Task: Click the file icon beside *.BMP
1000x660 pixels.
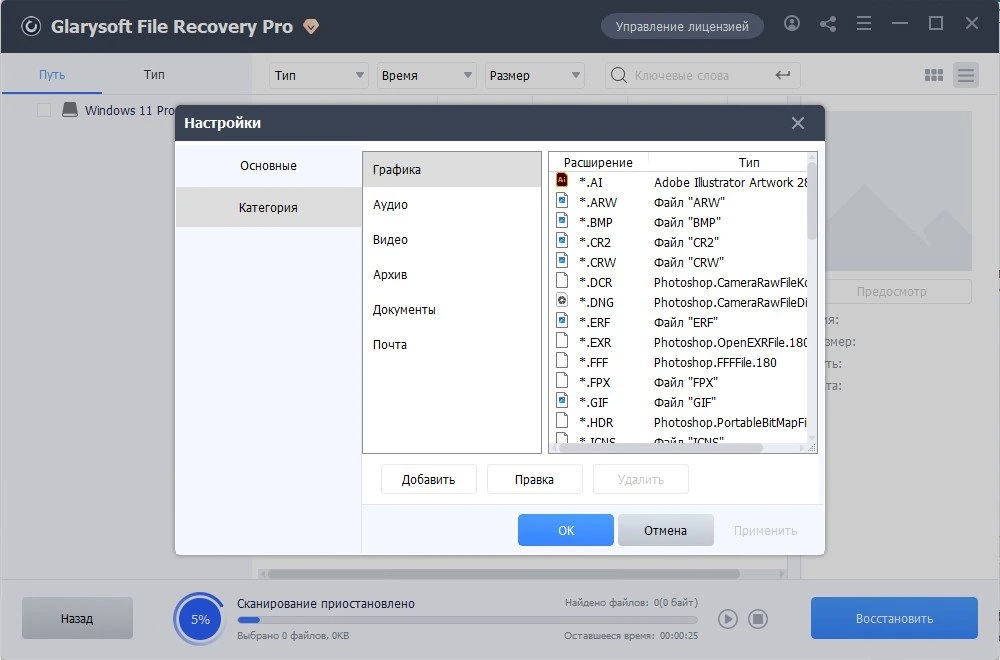Action: tap(562, 221)
